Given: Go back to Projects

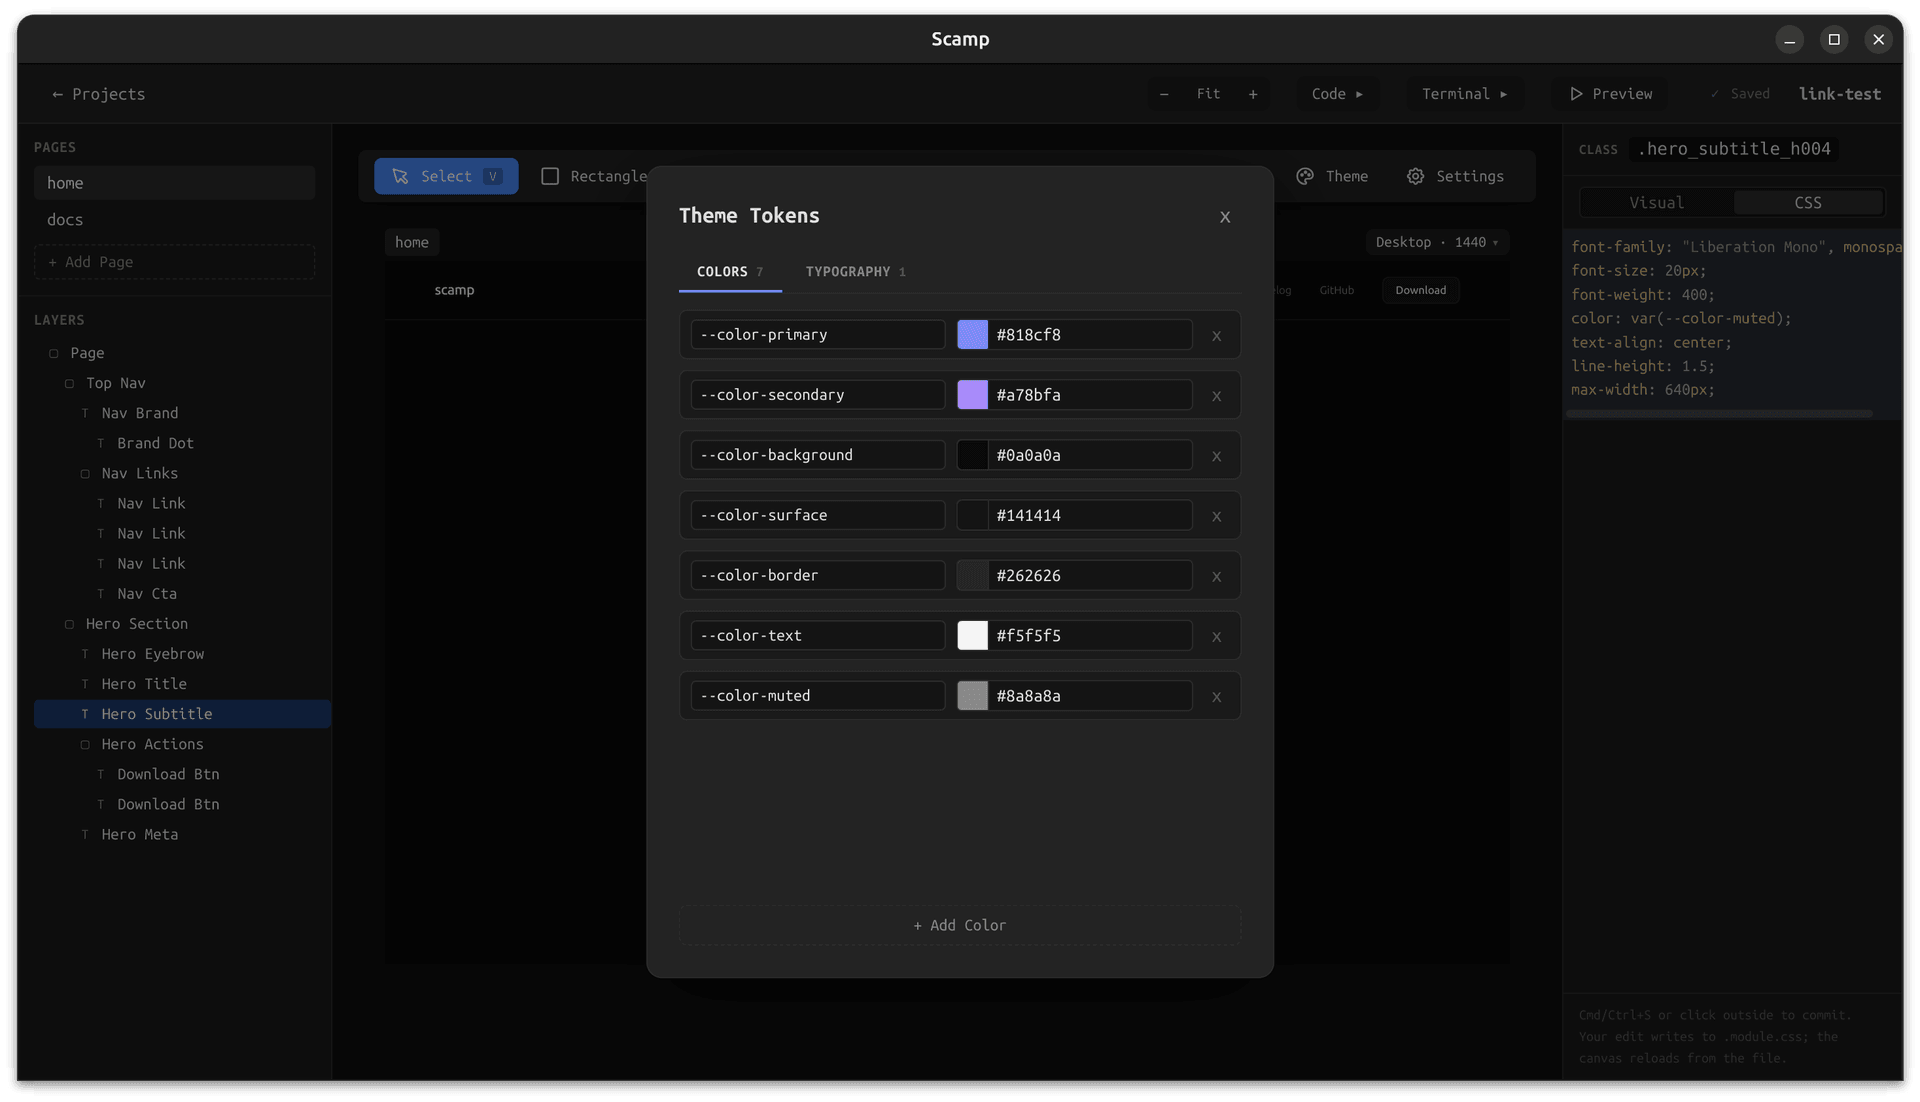Looking at the screenshot, I should click(98, 94).
